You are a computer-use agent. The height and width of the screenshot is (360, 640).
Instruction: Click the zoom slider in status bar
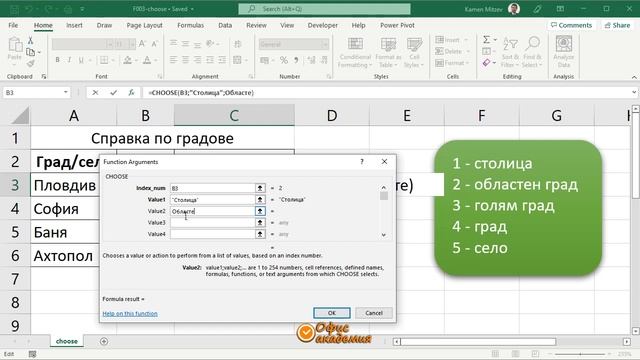point(580,354)
